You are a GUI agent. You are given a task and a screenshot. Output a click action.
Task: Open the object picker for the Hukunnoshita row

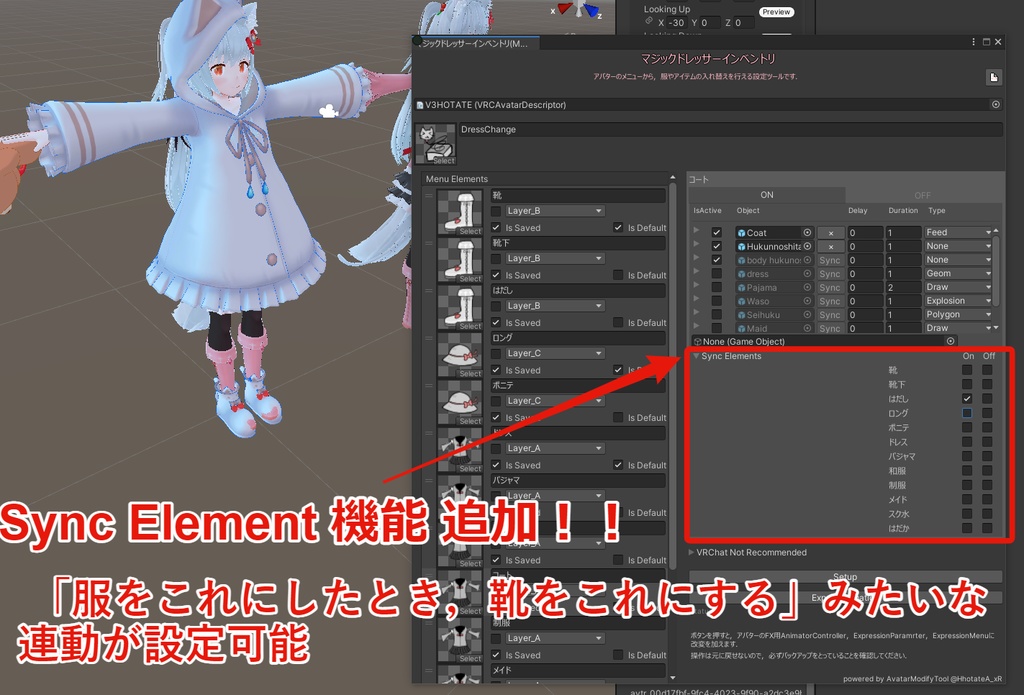tap(807, 246)
